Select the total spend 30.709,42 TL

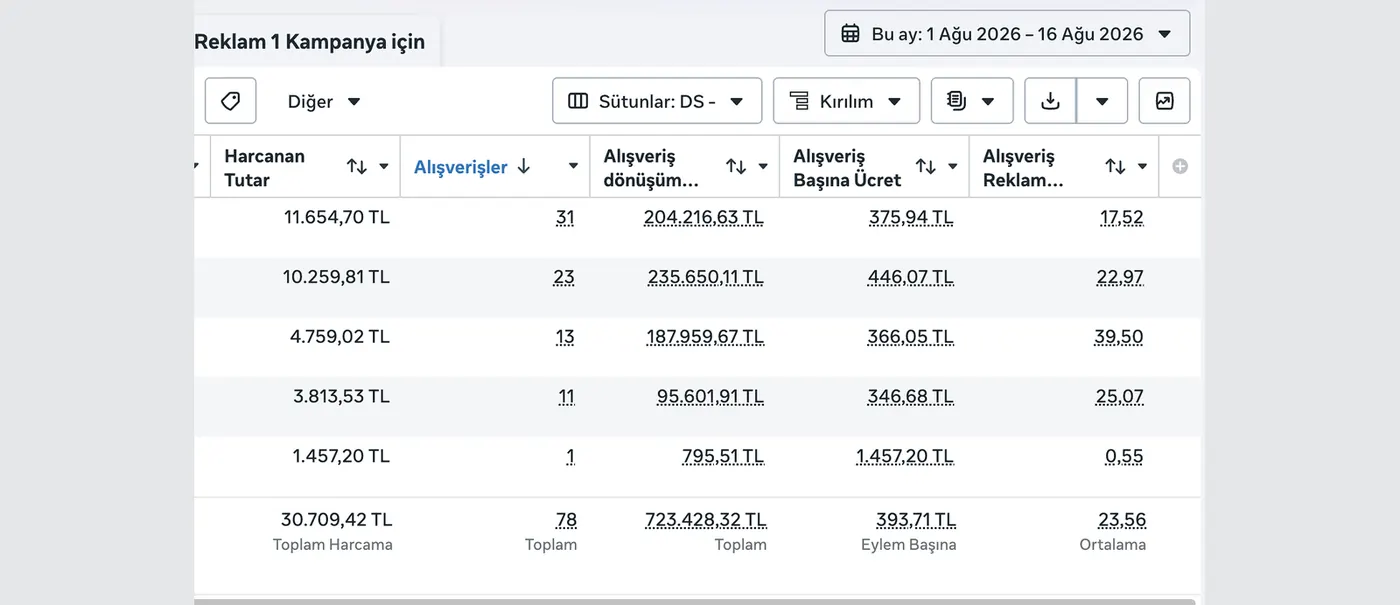(x=337, y=520)
